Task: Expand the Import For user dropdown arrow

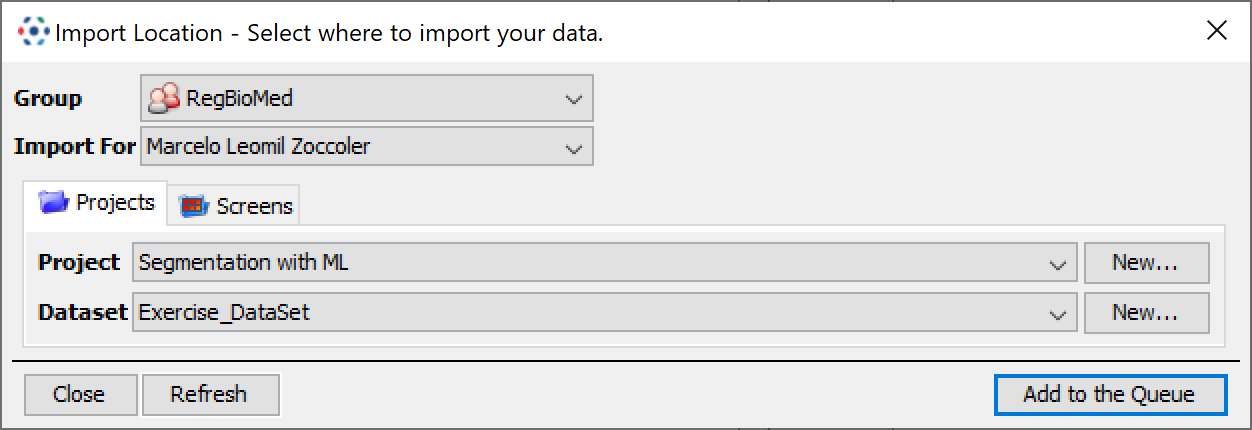Action: tap(573, 148)
